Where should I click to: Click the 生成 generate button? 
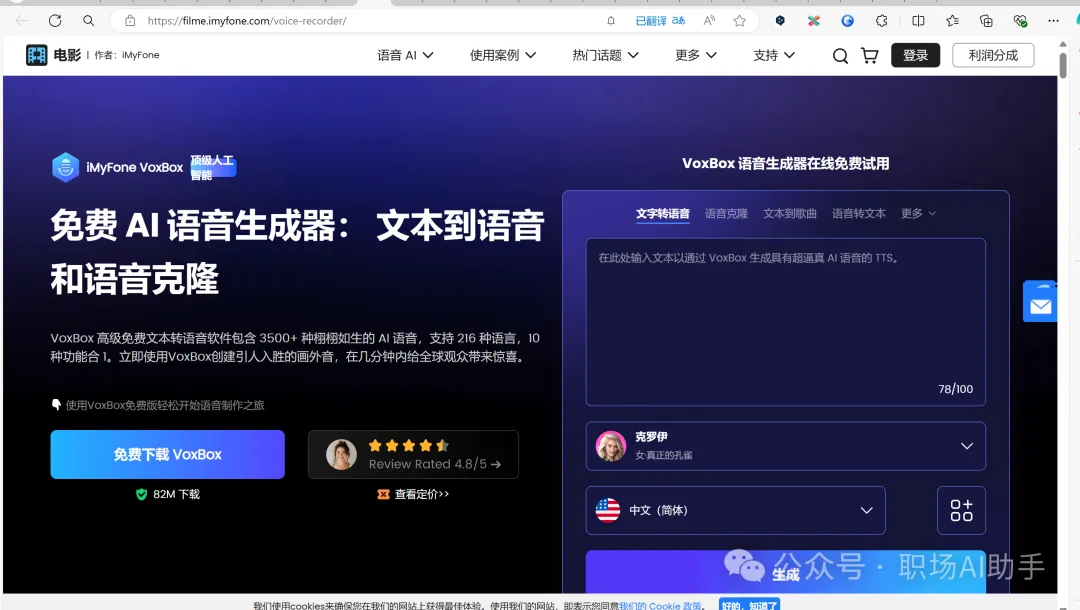point(786,572)
